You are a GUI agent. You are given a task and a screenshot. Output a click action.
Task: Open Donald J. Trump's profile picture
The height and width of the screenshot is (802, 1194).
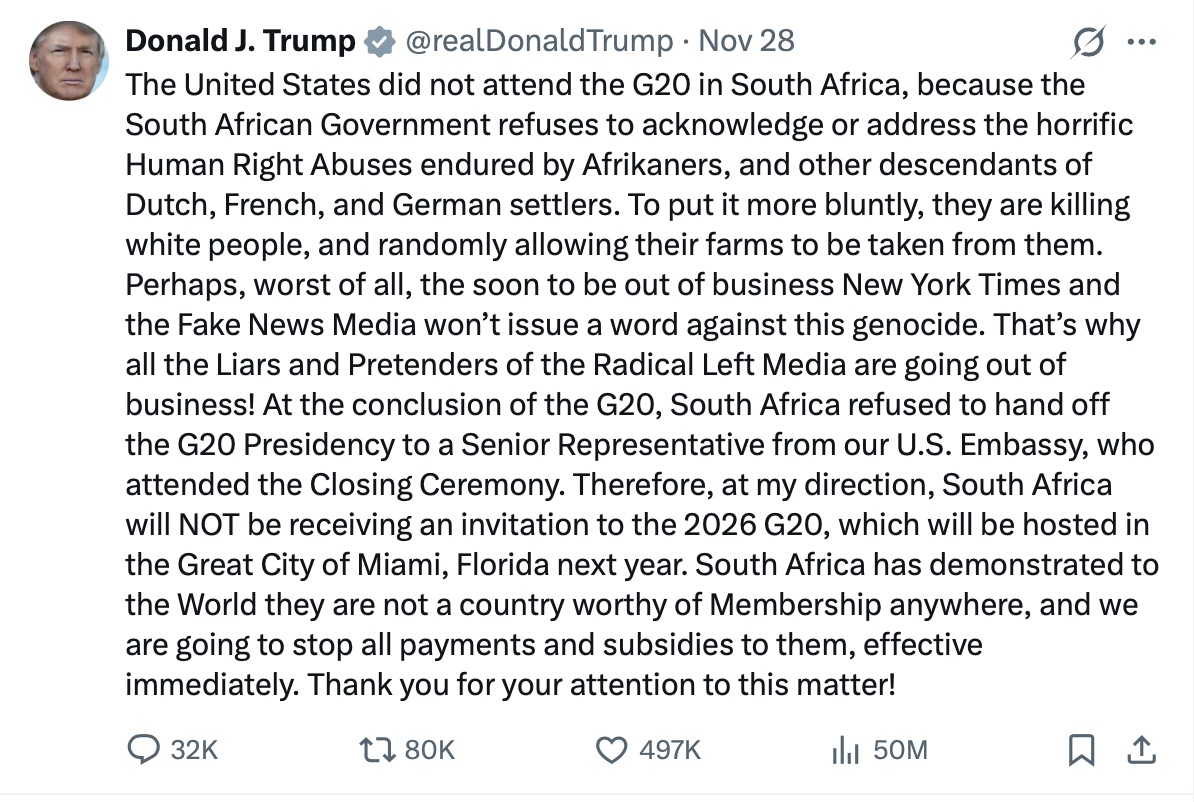[69, 59]
